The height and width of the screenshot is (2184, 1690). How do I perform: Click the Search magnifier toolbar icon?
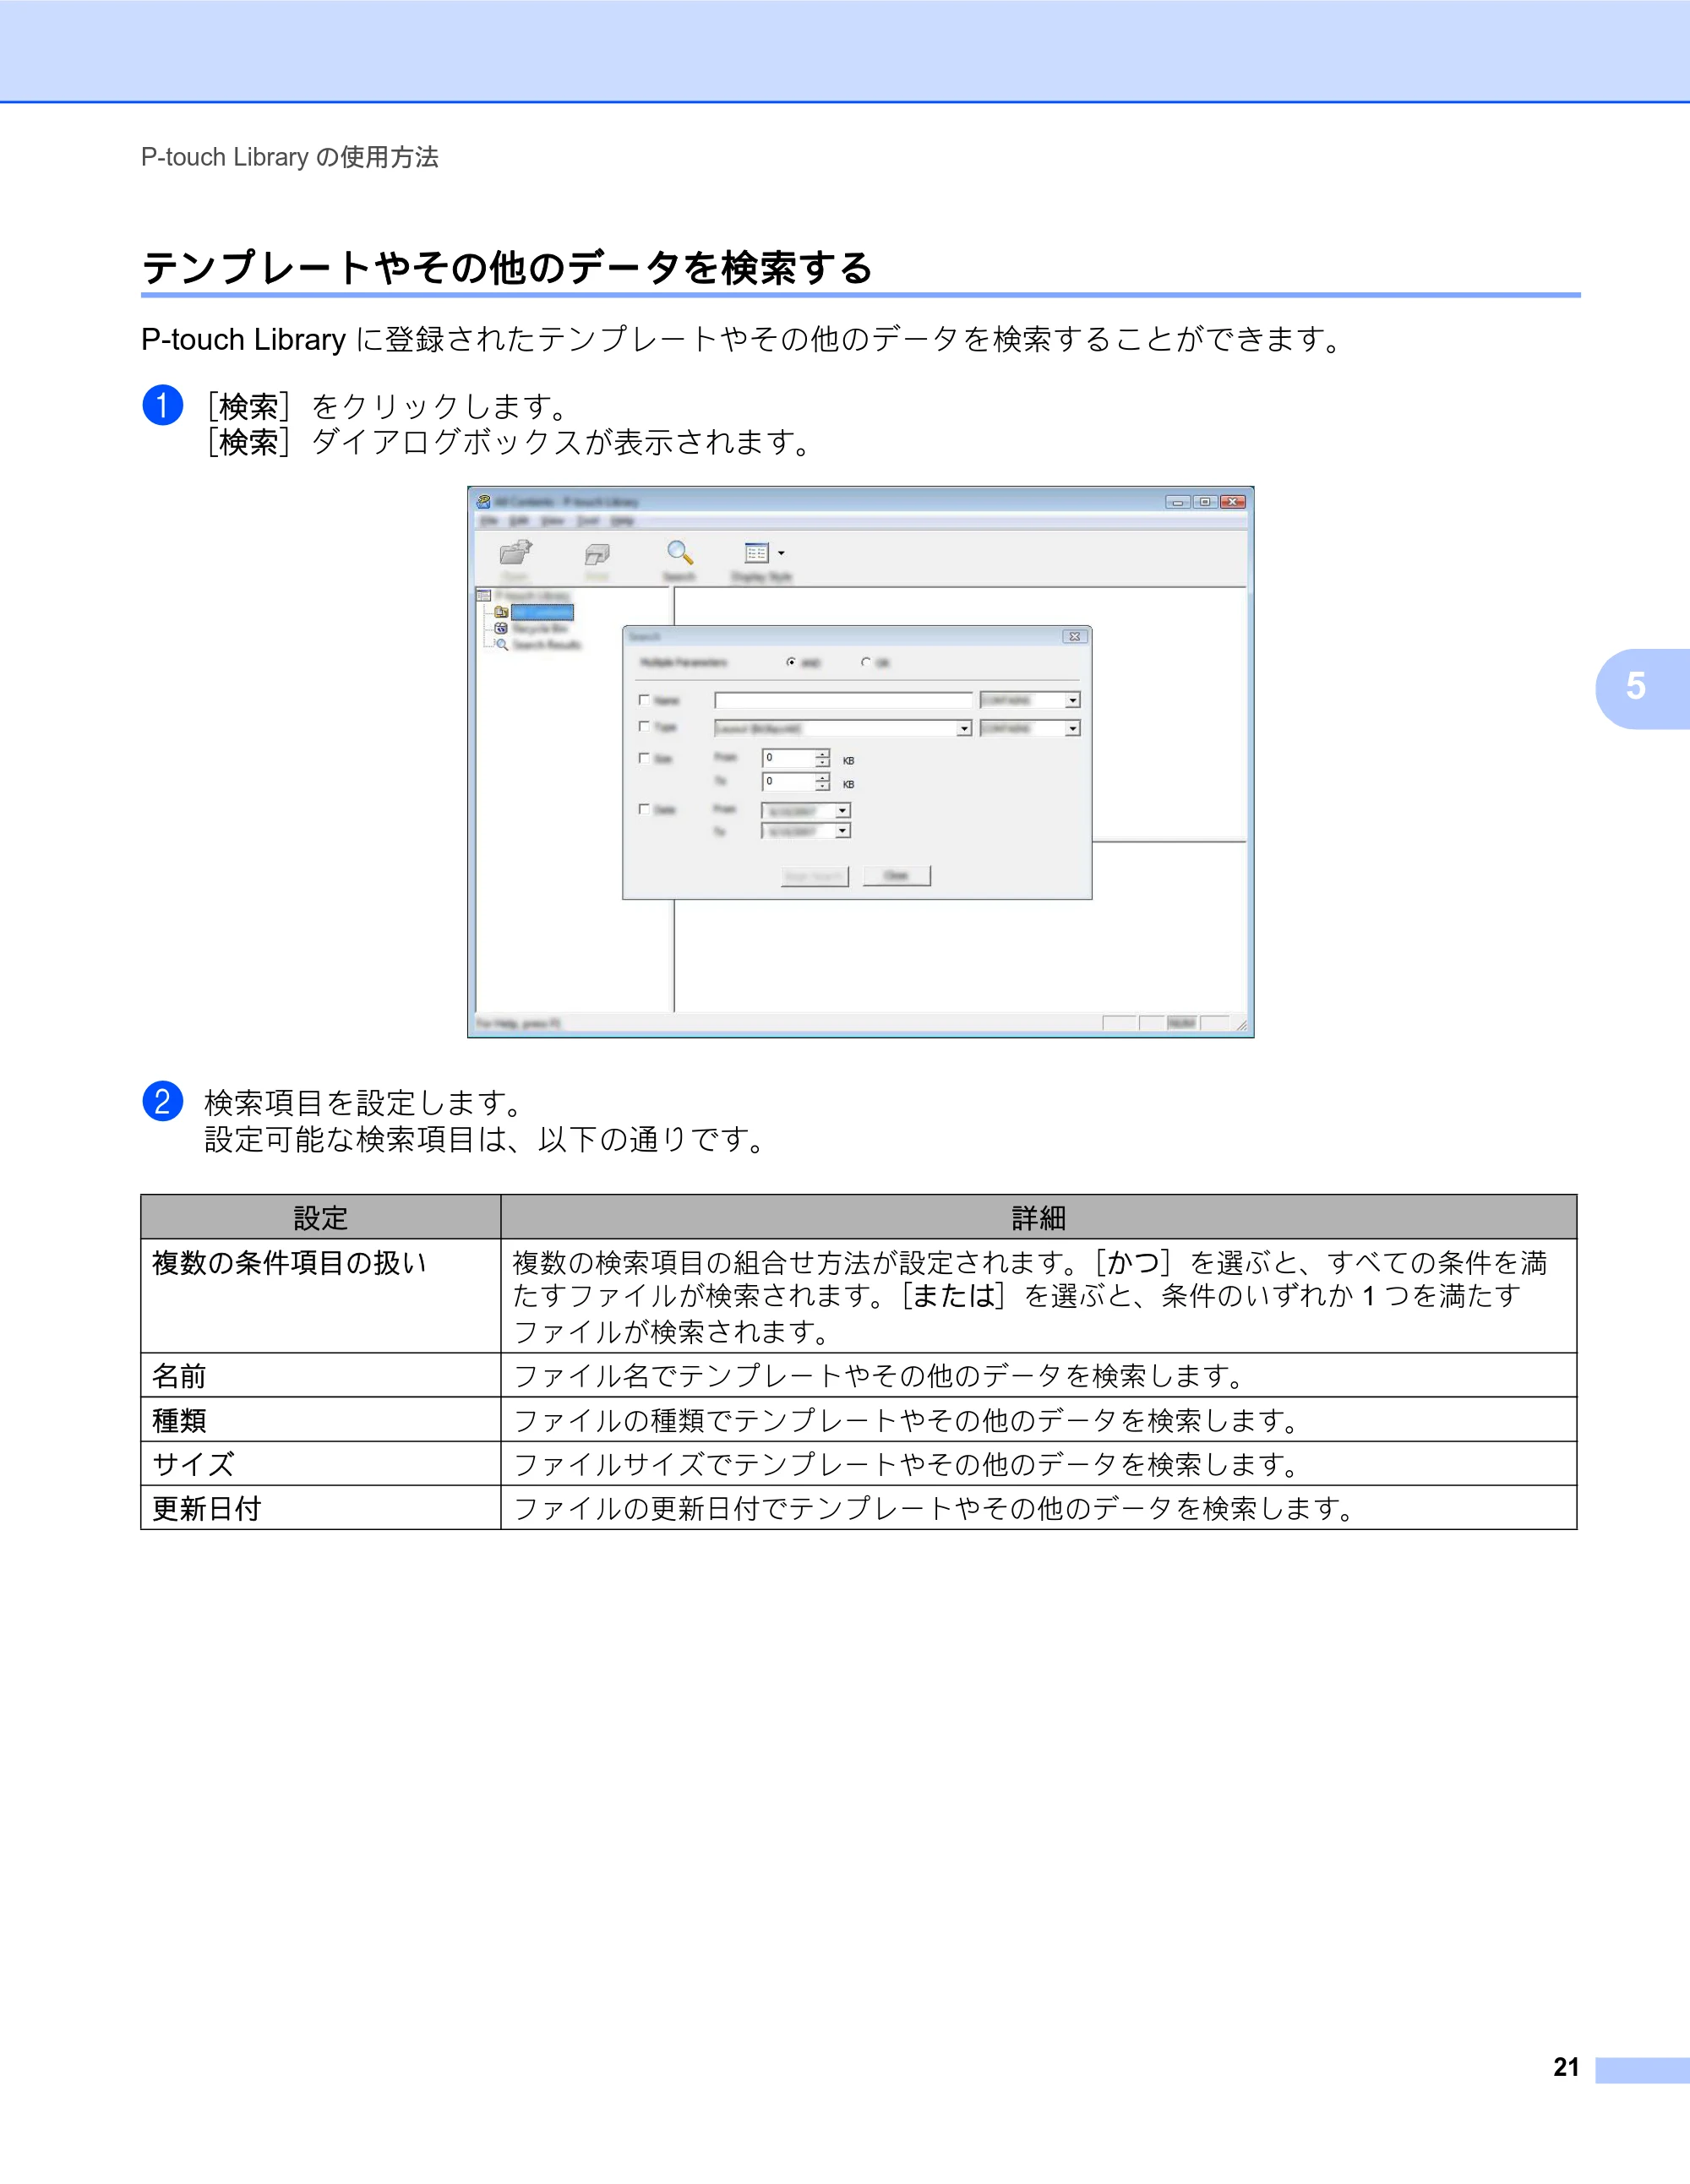pyautogui.click(x=680, y=552)
